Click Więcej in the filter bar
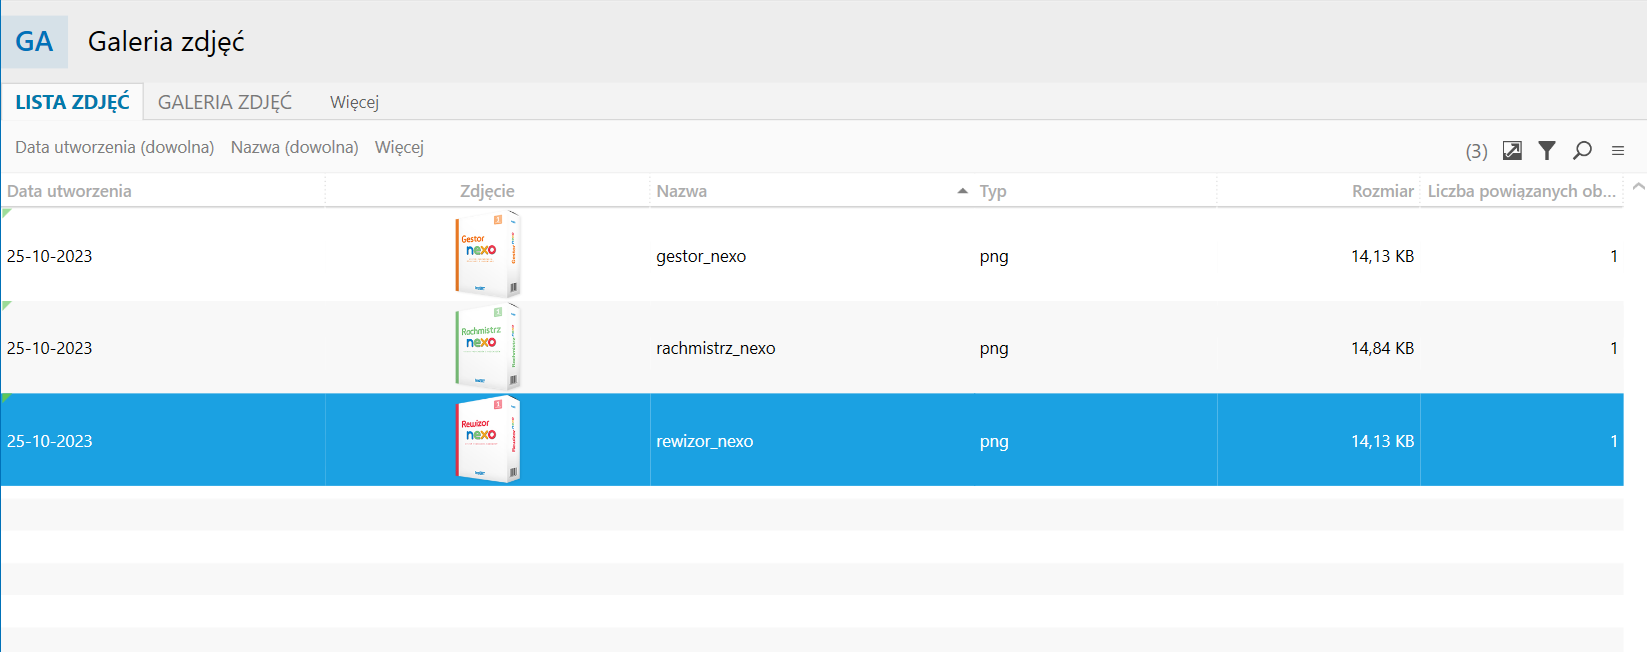The width and height of the screenshot is (1647, 652). point(399,147)
